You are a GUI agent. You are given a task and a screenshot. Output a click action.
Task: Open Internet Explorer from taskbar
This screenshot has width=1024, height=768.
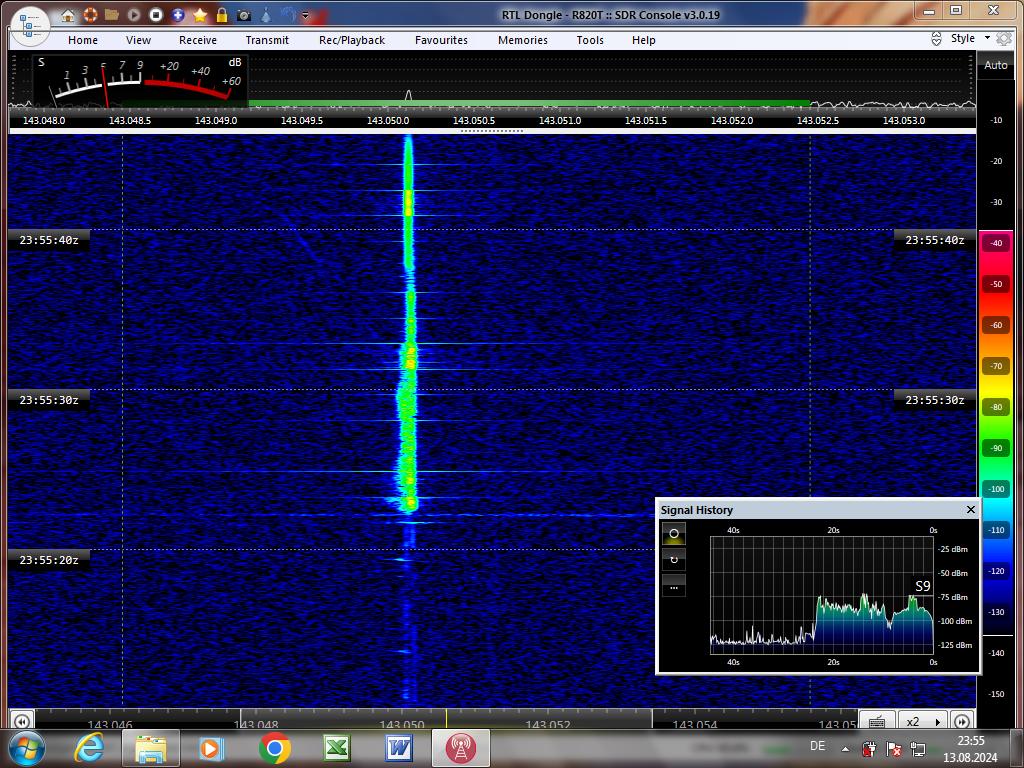[89, 748]
